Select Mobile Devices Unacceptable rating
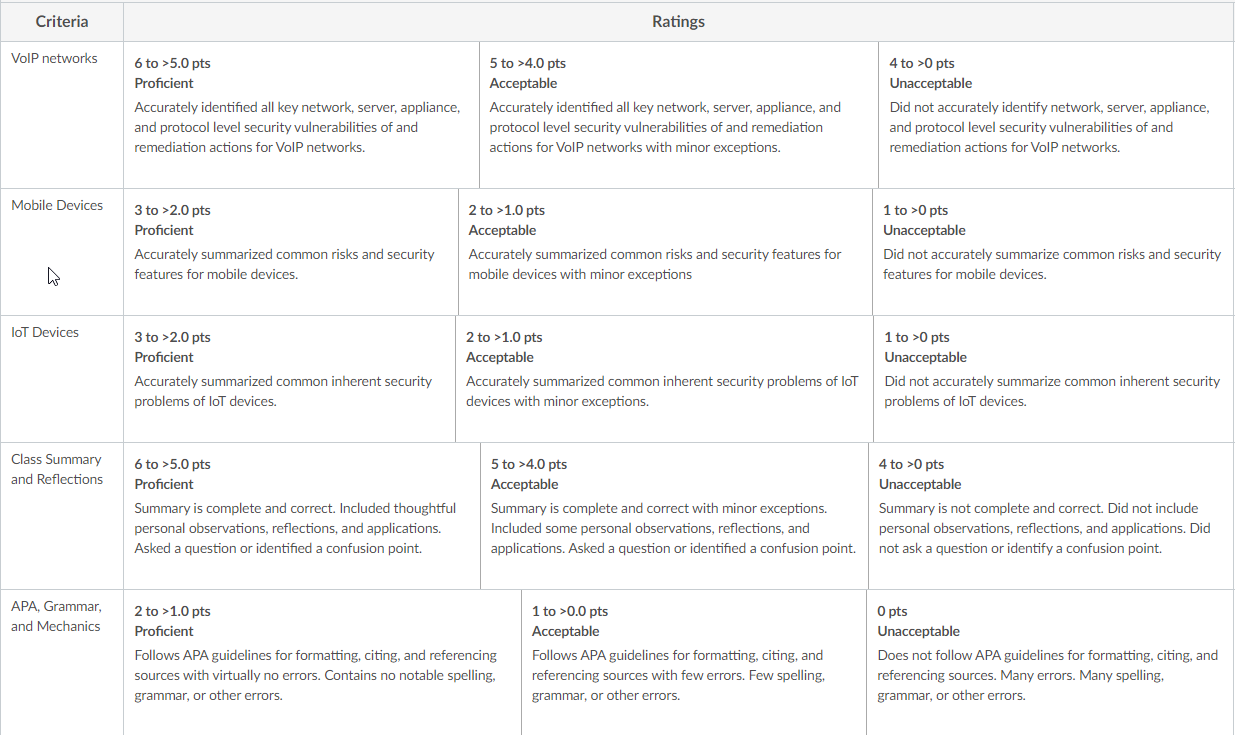Image resolution: width=1235 pixels, height=735 pixels. [x=1053, y=252]
